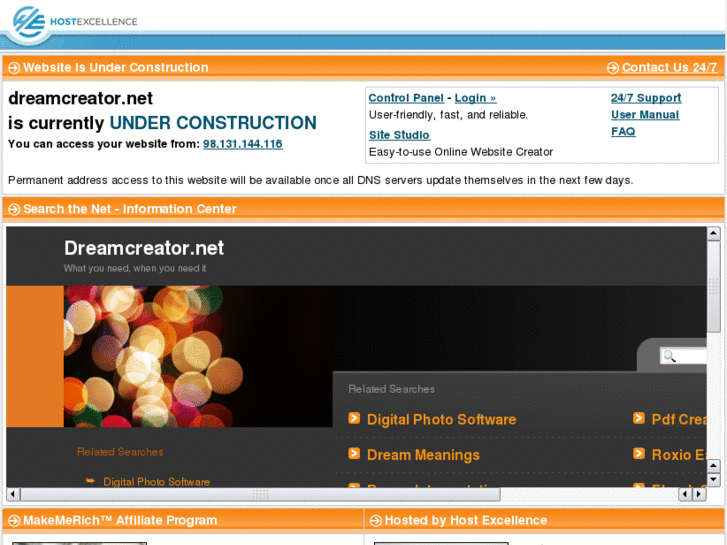Click arrow icon beside Contact Us 24/7
The width and height of the screenshot is (727, 545).
tap(612, 68)
